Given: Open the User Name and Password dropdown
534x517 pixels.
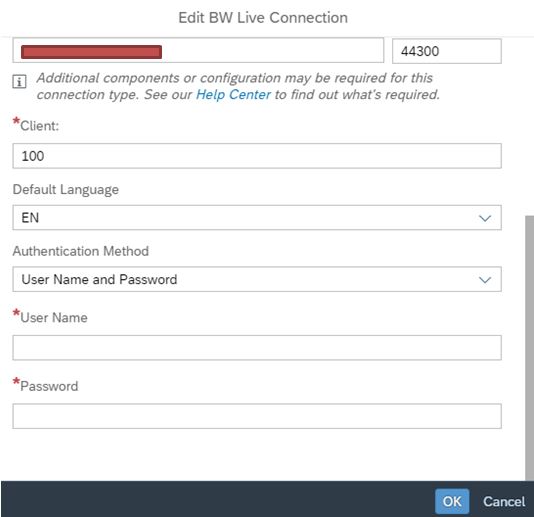Looking at the screenshot, I should [x=257, y=279].
